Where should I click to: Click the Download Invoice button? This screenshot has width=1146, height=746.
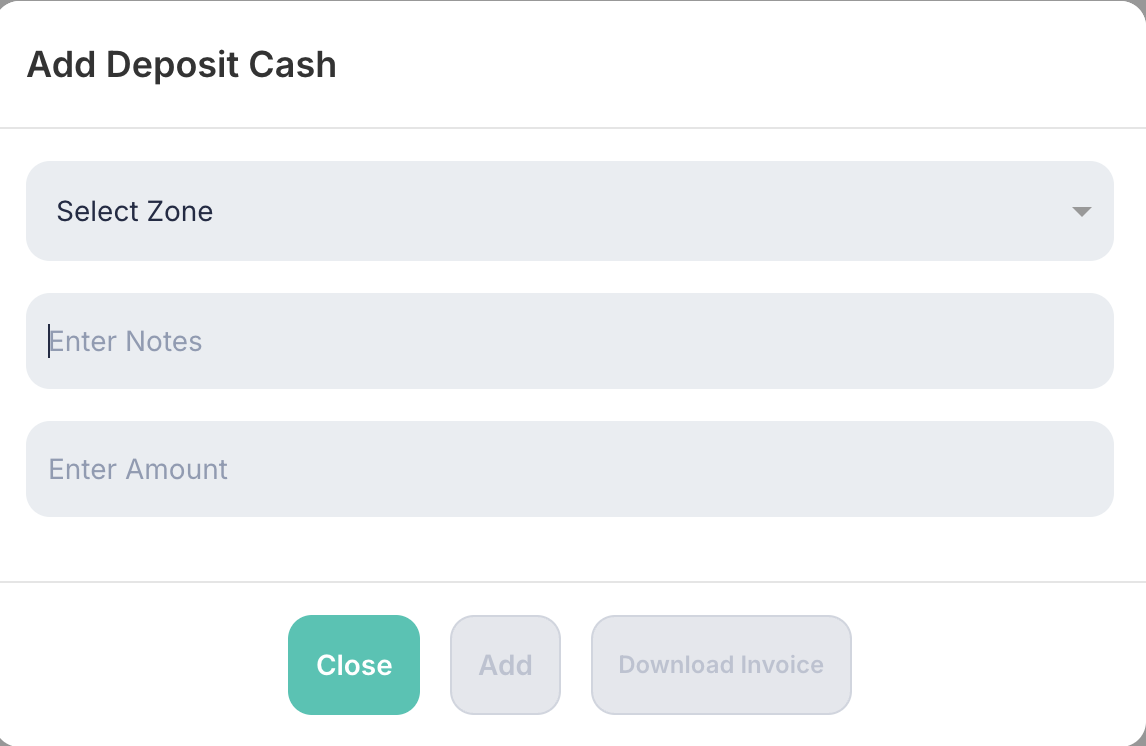[x=721, y=665]
